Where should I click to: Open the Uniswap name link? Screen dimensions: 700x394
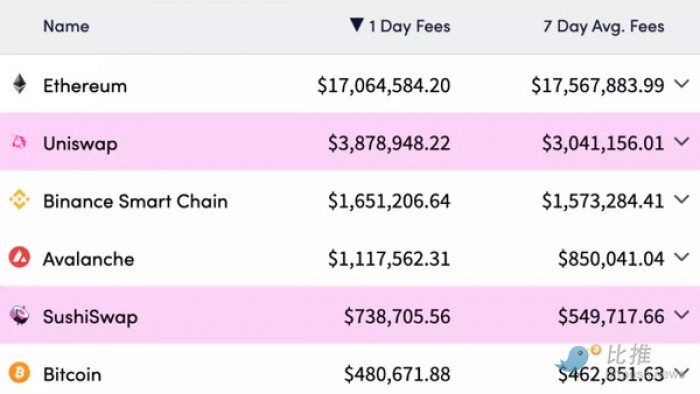click(x=80, y=144)
